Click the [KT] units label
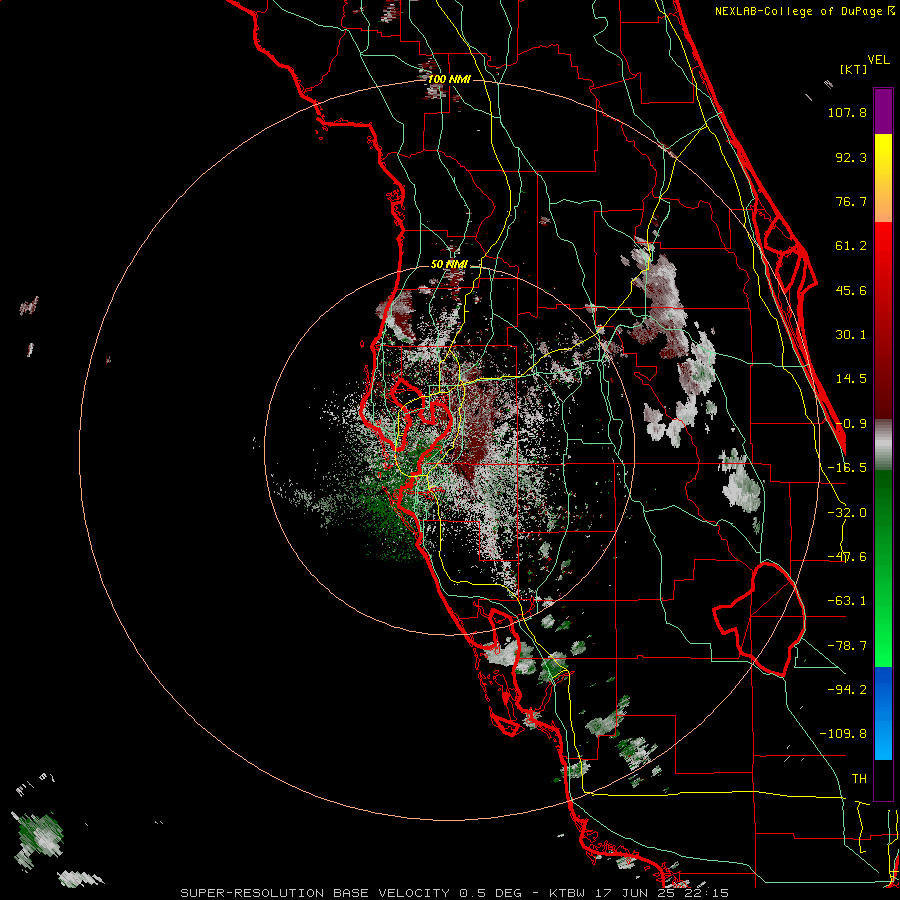900x900 pixels. click(x=853, y=69)
